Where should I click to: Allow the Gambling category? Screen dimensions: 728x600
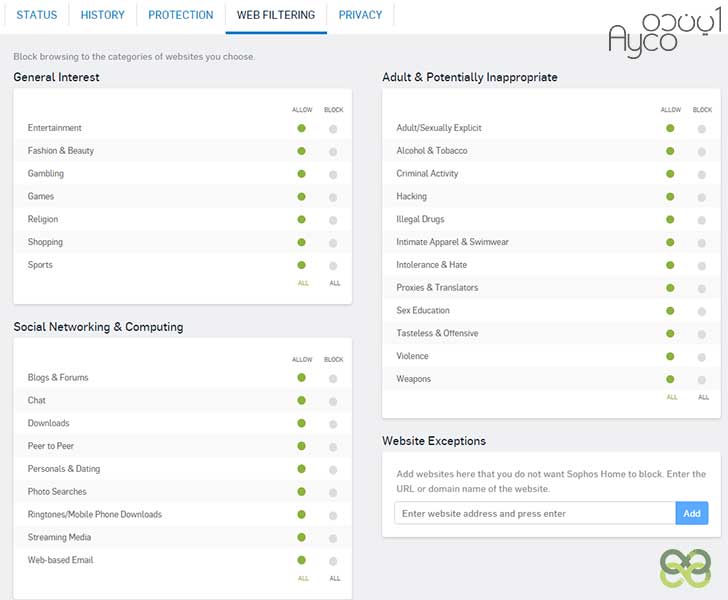coord(301,174)
